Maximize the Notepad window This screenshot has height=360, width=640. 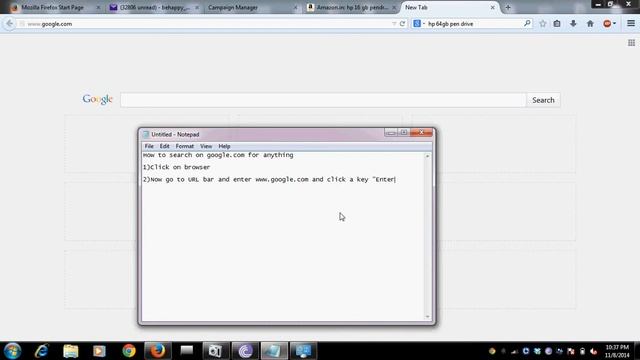click(403, 133)
